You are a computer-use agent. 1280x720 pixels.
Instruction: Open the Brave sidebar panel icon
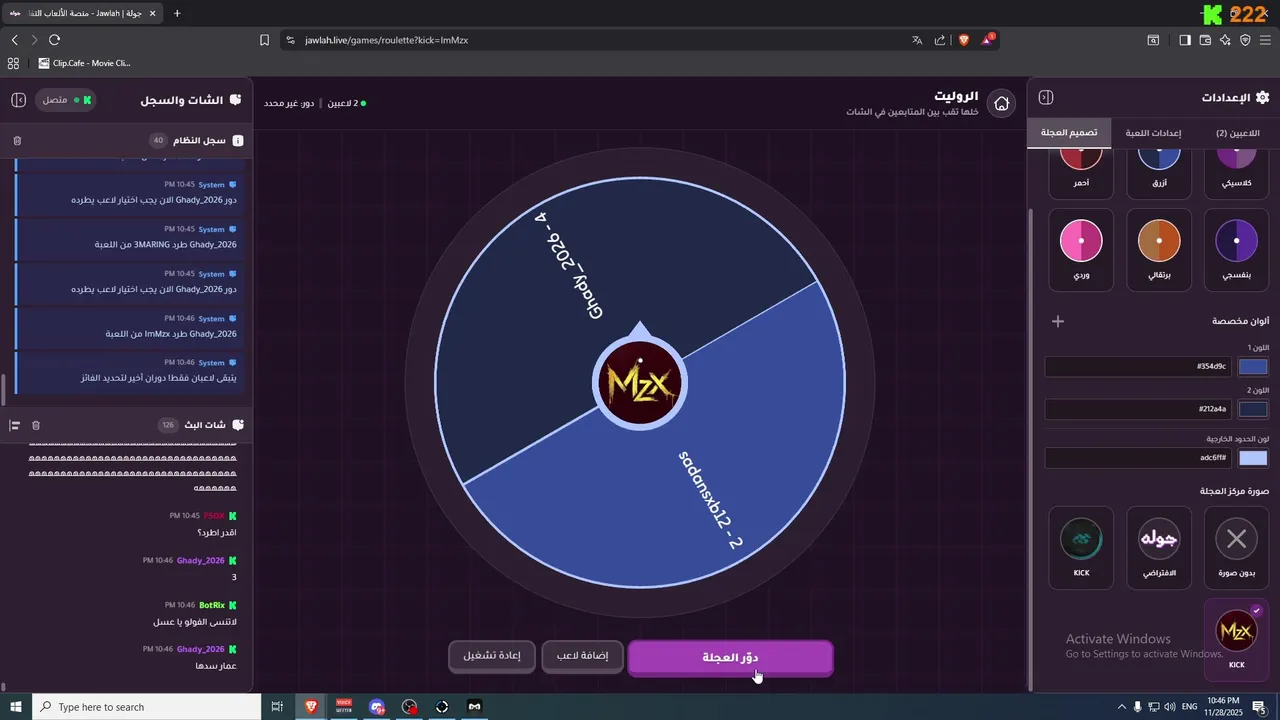(1185, 40)
